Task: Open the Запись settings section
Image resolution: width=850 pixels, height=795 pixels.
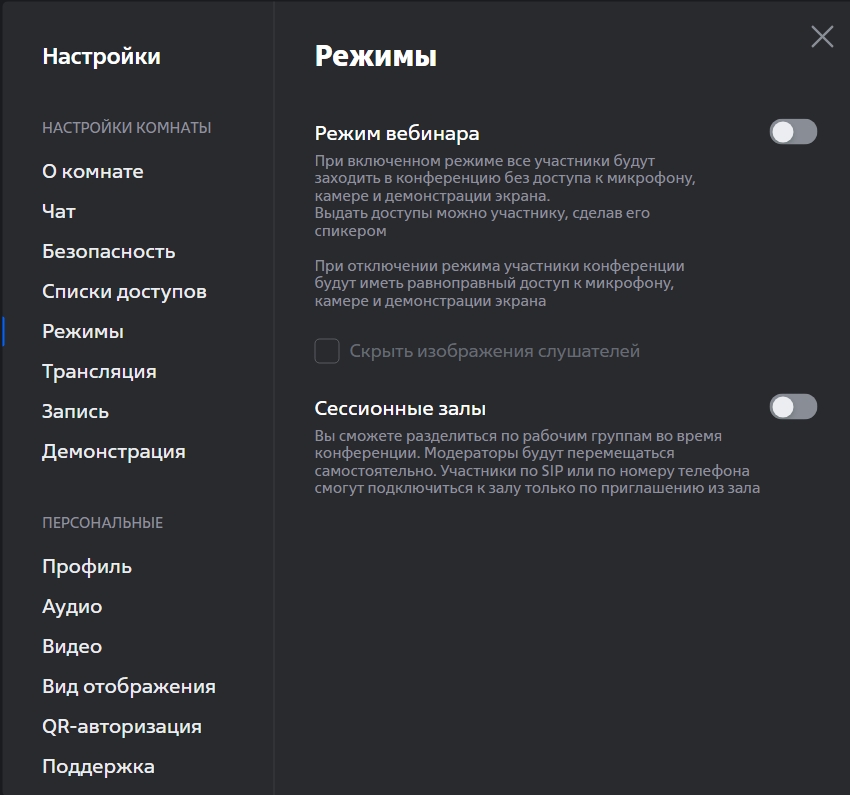Action: [75, 412]
